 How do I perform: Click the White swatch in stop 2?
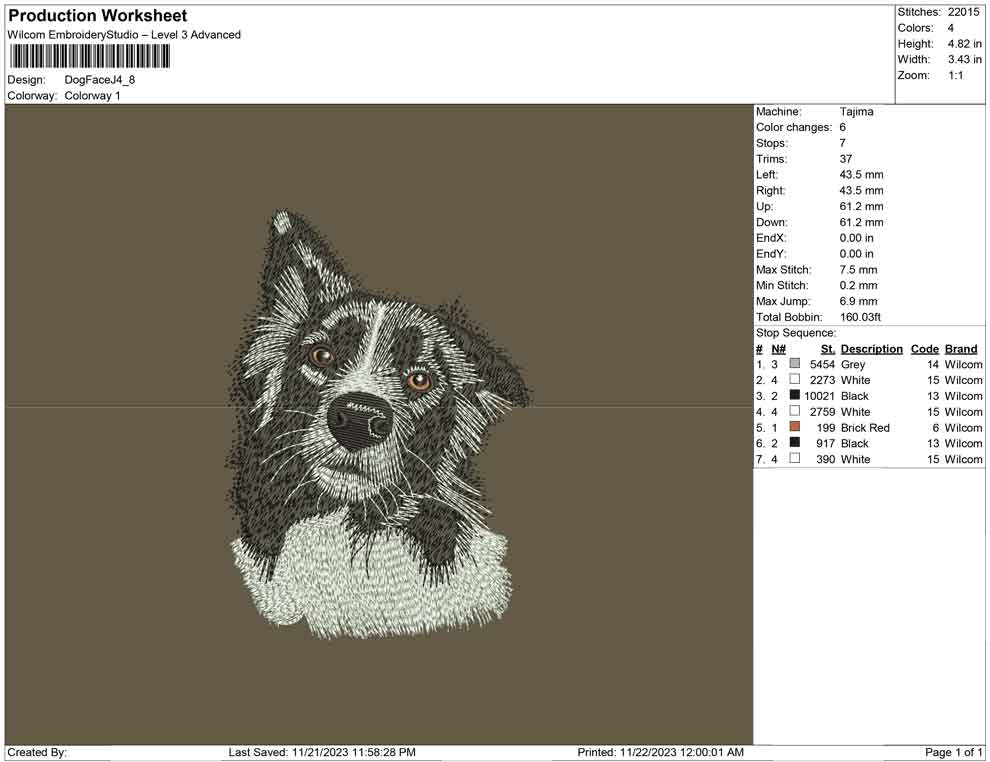(x=795, y=379)
